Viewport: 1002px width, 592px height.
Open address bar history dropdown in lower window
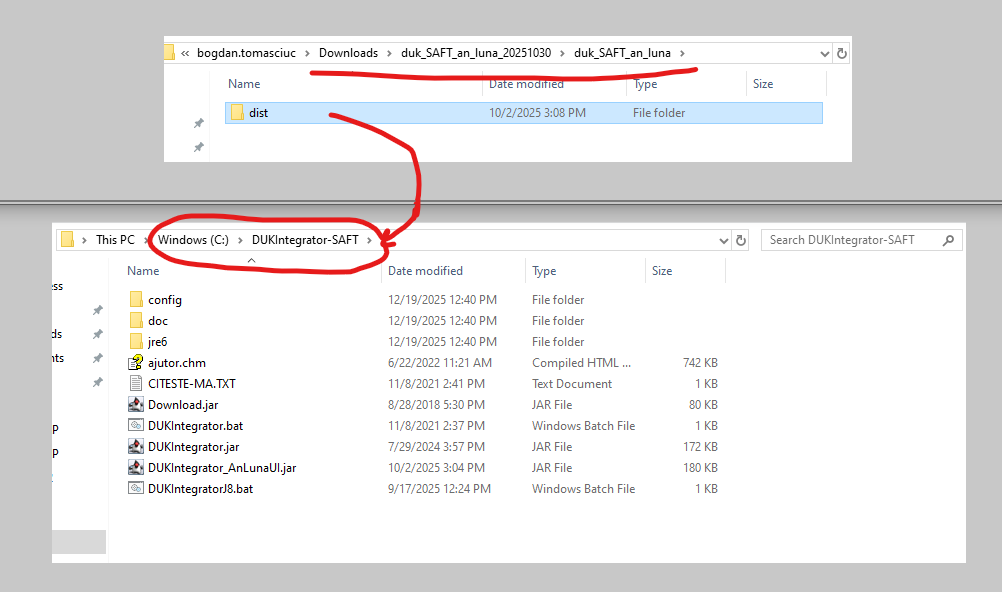coord(724,240)
